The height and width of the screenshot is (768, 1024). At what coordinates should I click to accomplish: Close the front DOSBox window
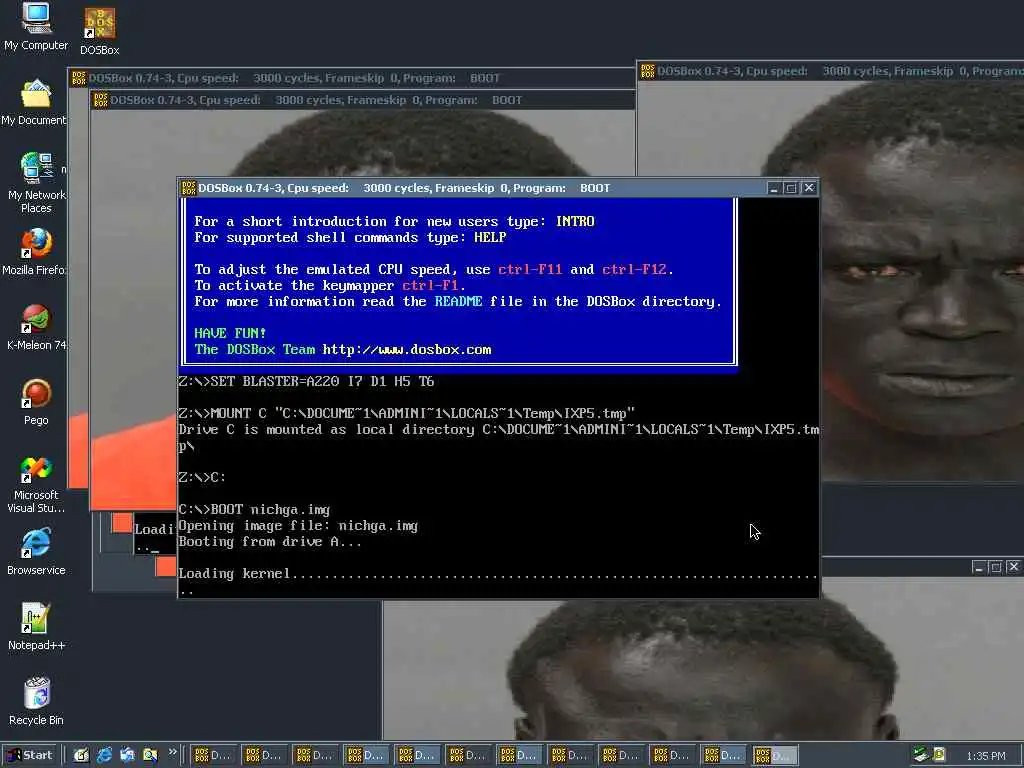pos(809,188)
